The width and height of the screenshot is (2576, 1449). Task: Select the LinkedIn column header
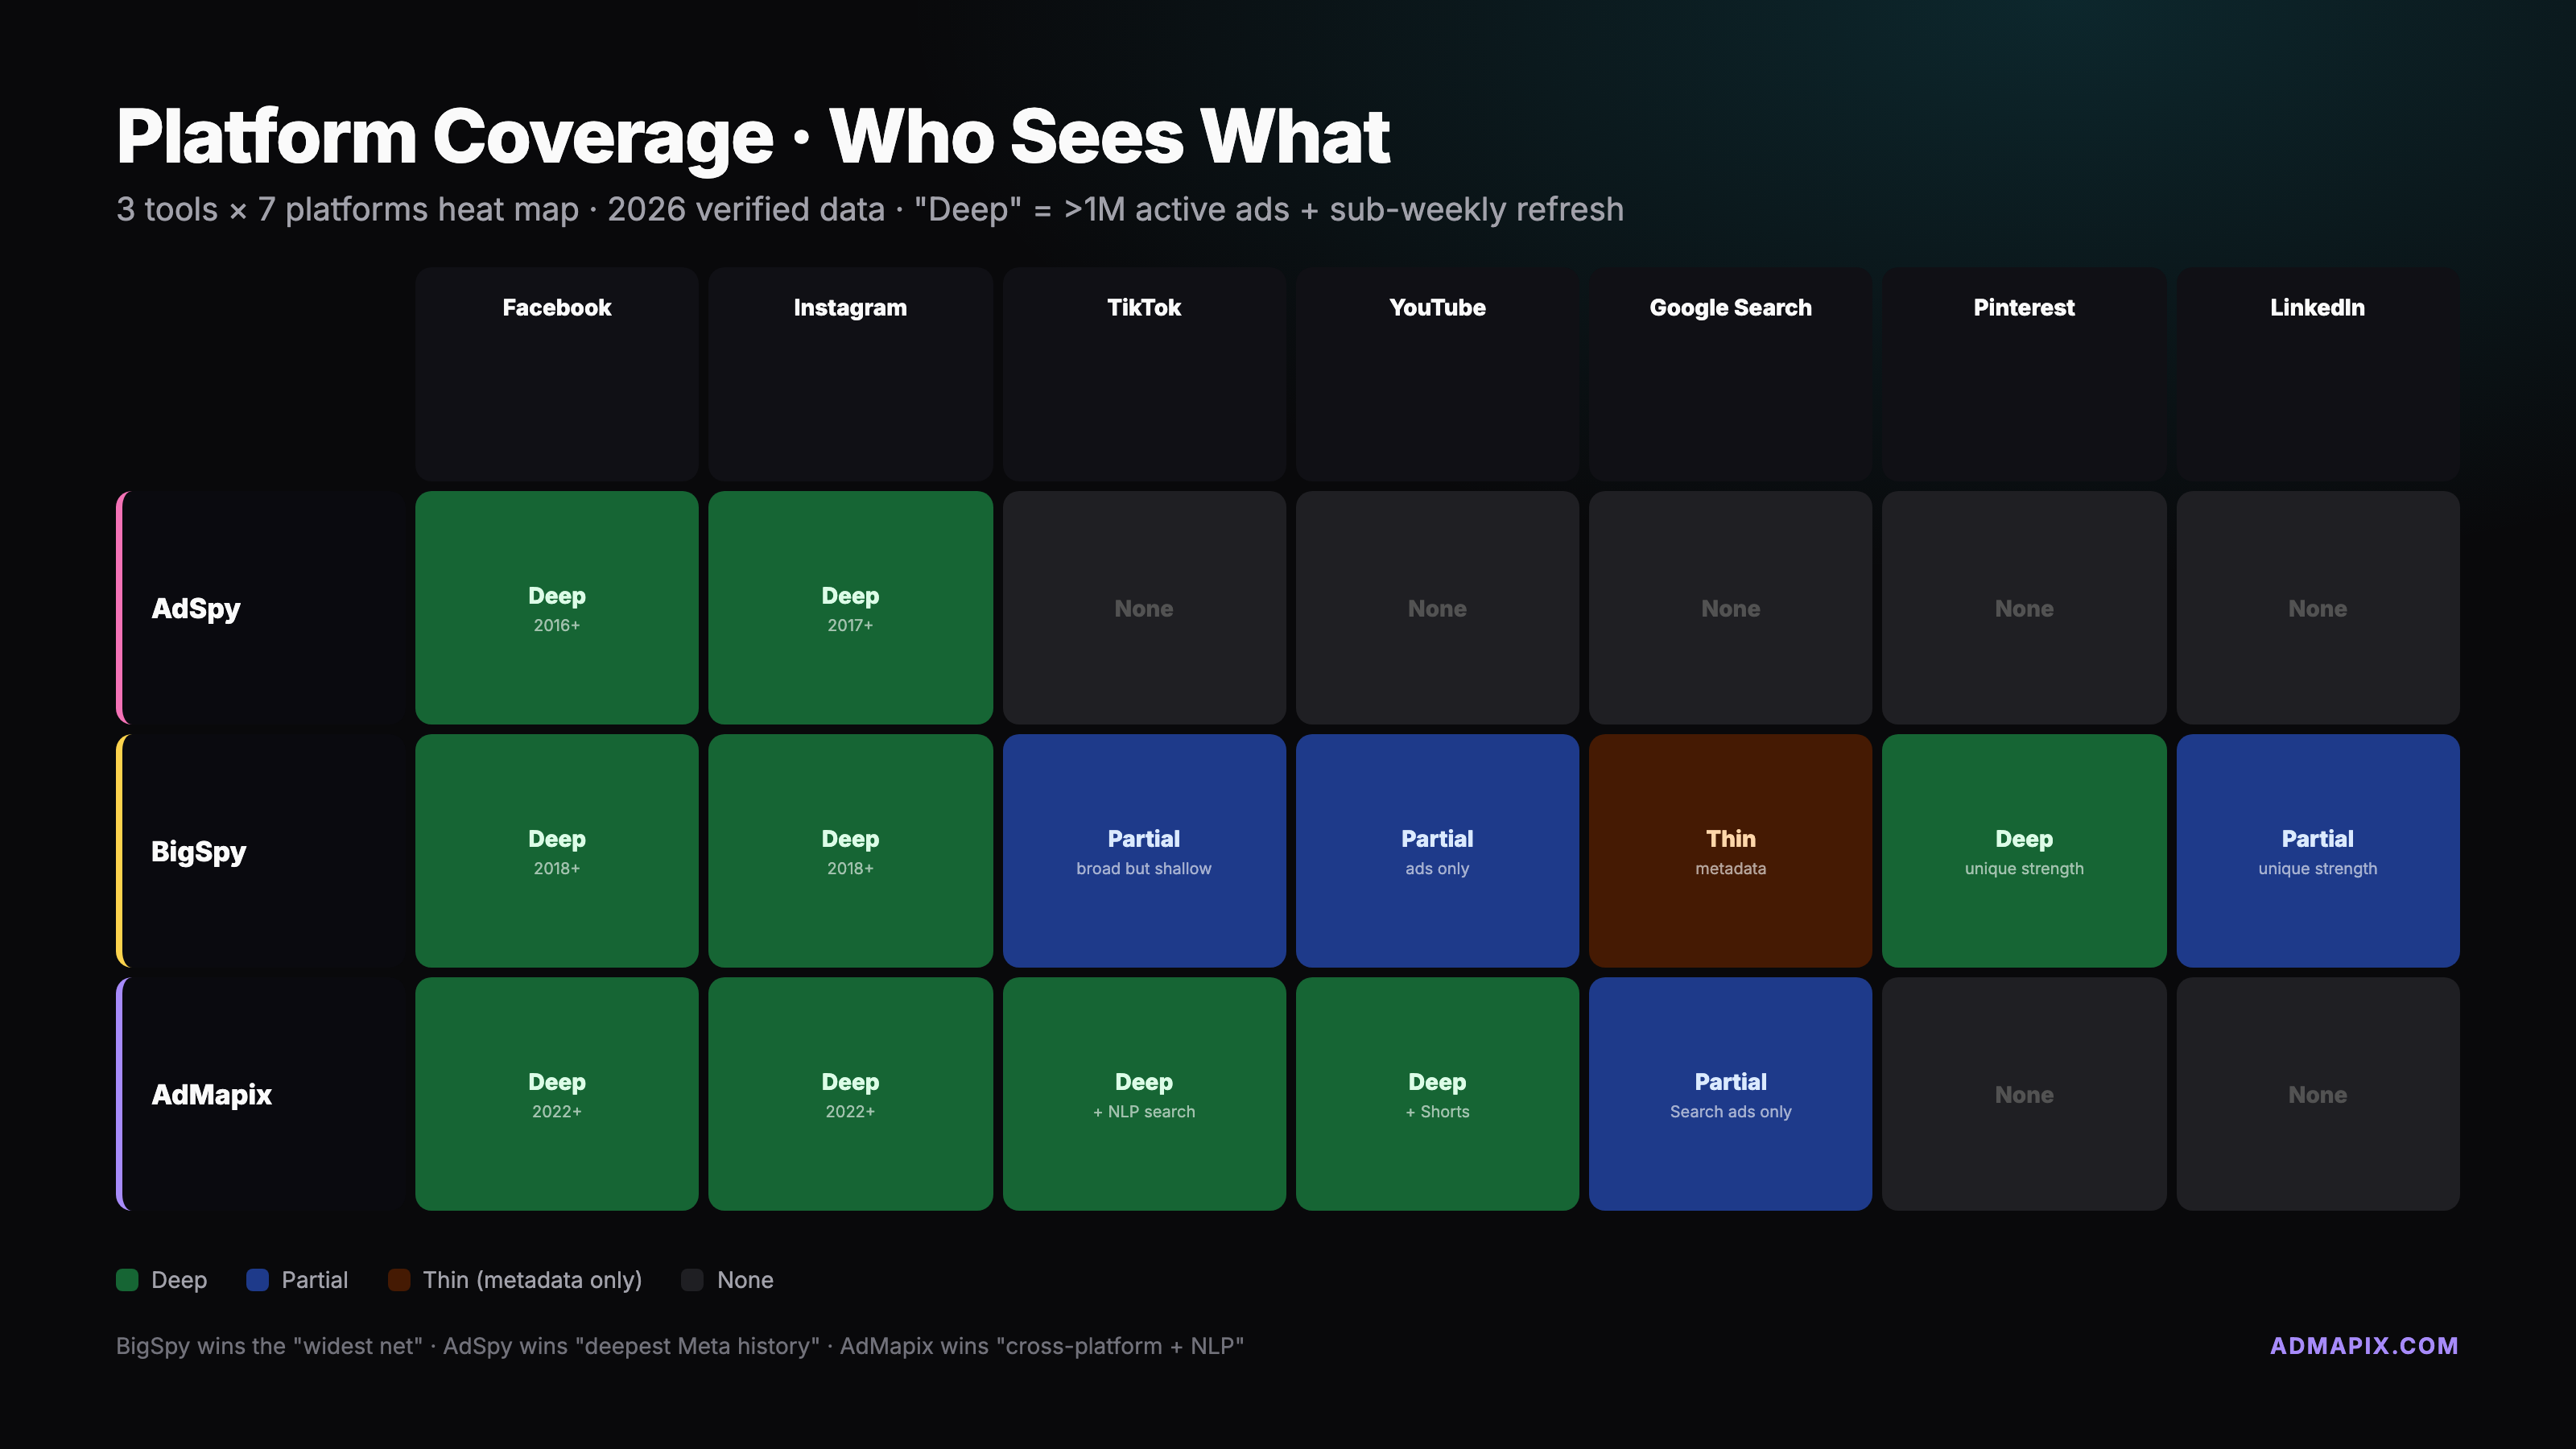(x=2316, y=308)
